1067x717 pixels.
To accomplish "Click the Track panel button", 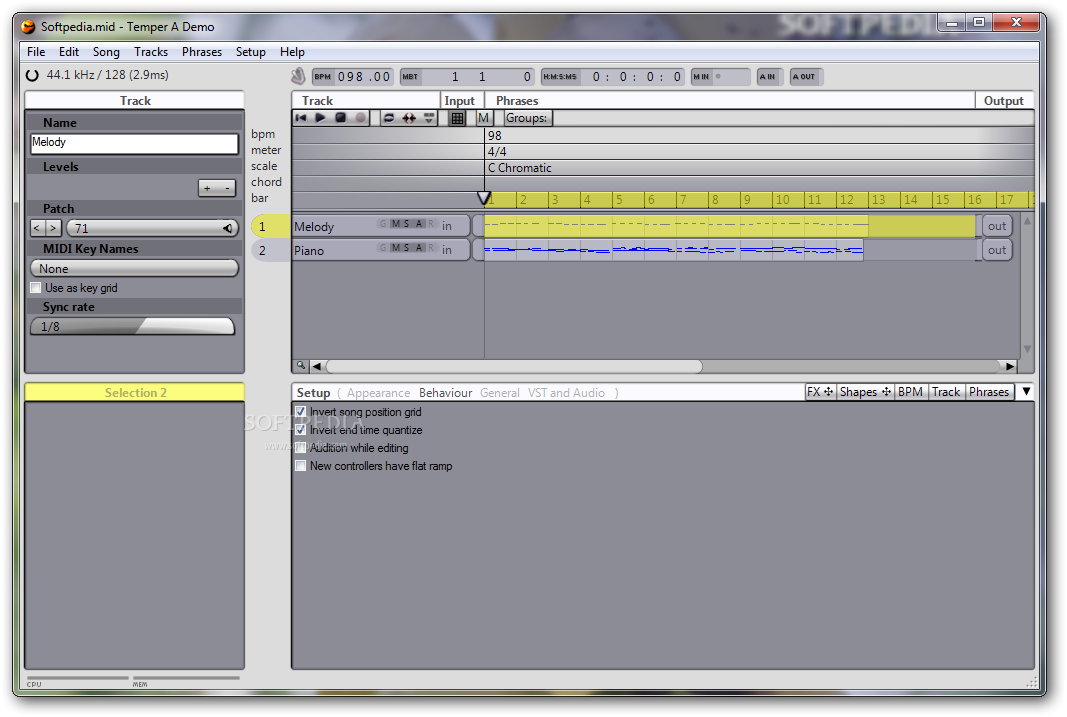I will click(x=946, y=392).
